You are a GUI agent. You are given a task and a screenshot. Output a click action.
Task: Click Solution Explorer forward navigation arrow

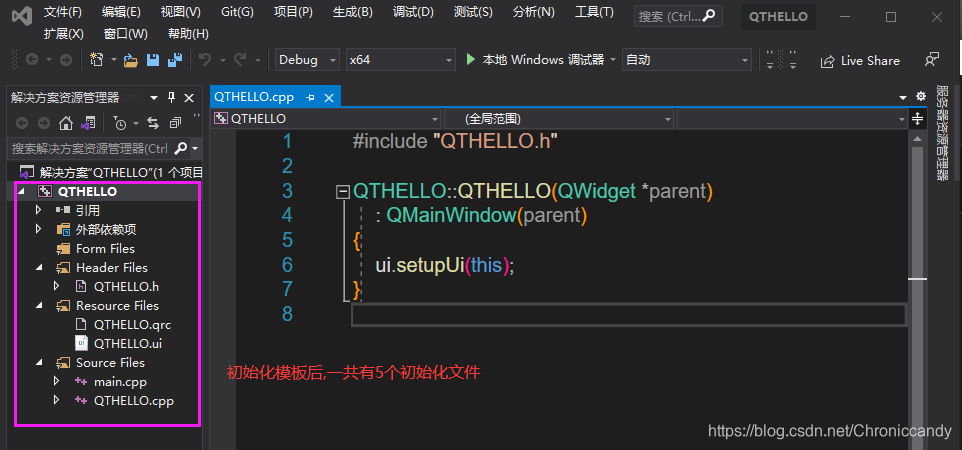(x=44, y=123)
